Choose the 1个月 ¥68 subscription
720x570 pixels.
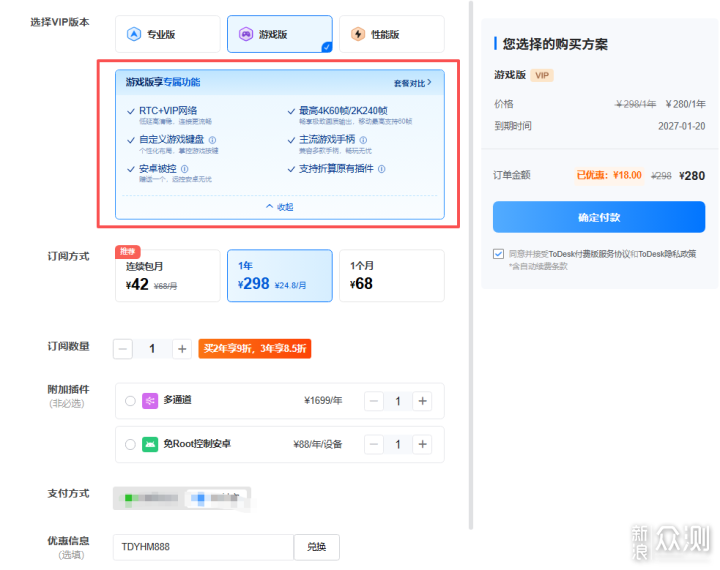click(x=392, y=276)
